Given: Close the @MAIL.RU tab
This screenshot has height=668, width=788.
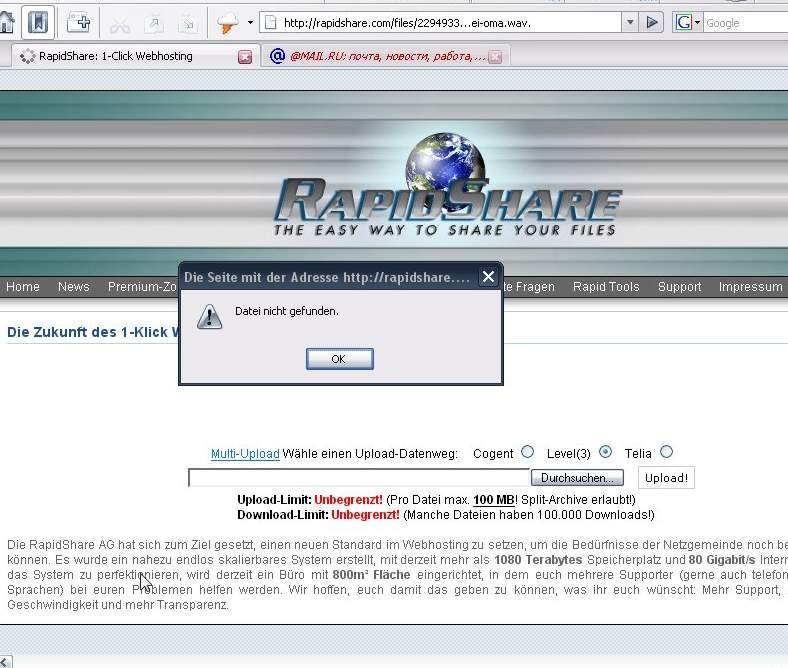Looking at the screenshot, I should pos(495,57).
